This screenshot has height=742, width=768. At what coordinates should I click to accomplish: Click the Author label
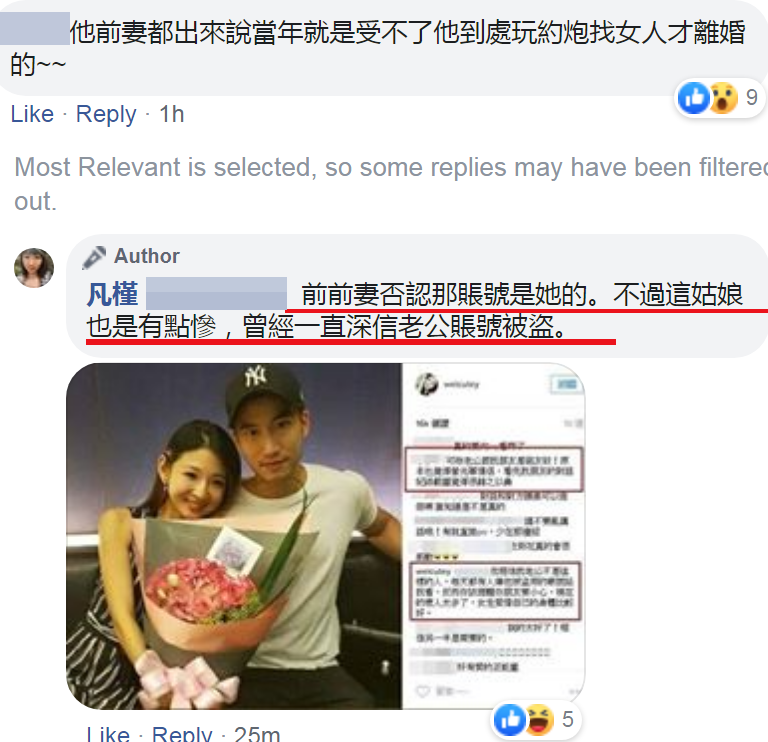(x=147, y=256)
